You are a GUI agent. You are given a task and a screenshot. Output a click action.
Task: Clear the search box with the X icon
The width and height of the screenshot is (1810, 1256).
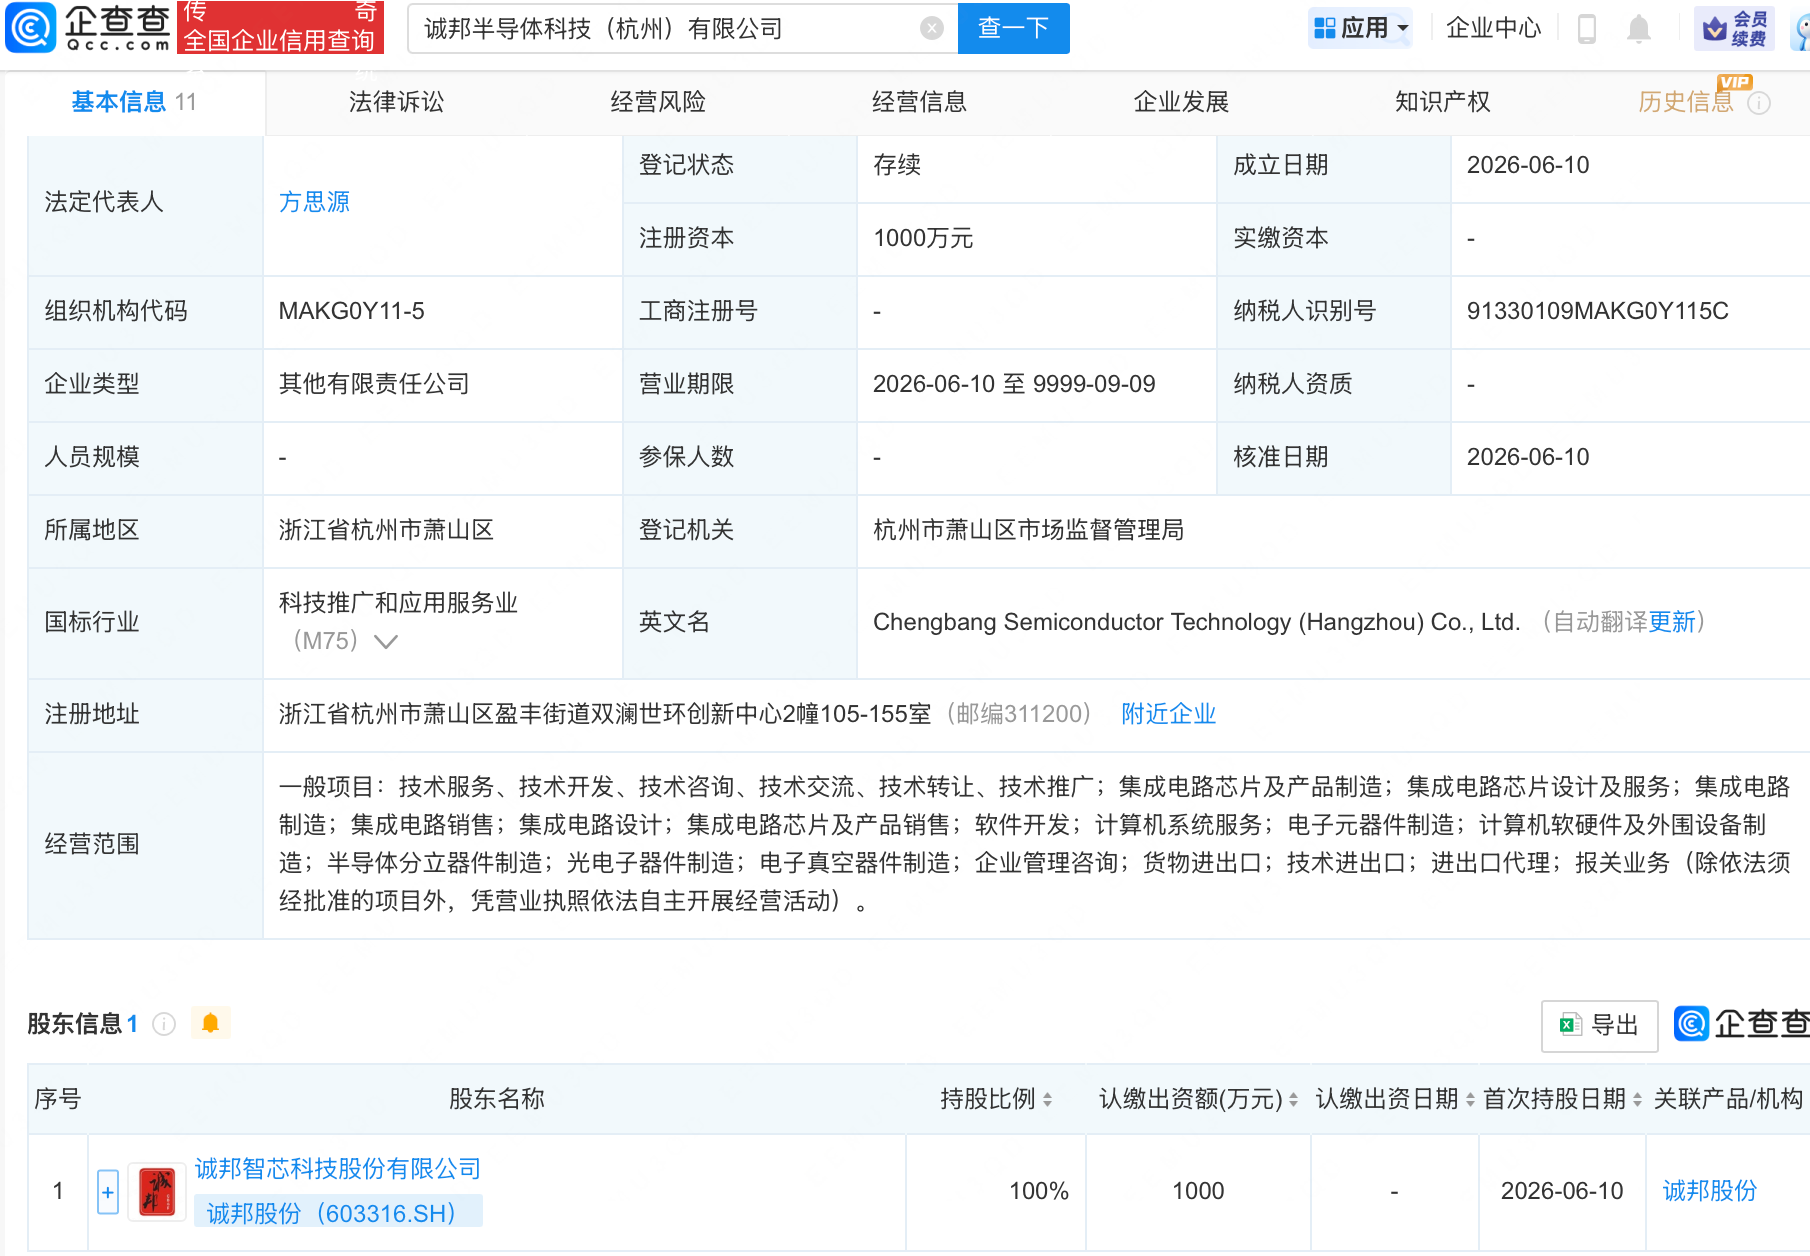click(x=931, y=28)
